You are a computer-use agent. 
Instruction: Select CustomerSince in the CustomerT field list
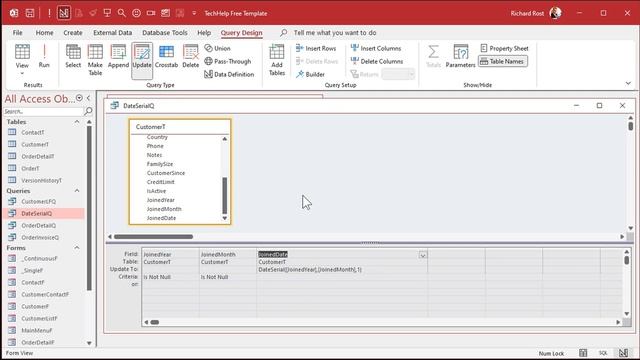[166, 173]
